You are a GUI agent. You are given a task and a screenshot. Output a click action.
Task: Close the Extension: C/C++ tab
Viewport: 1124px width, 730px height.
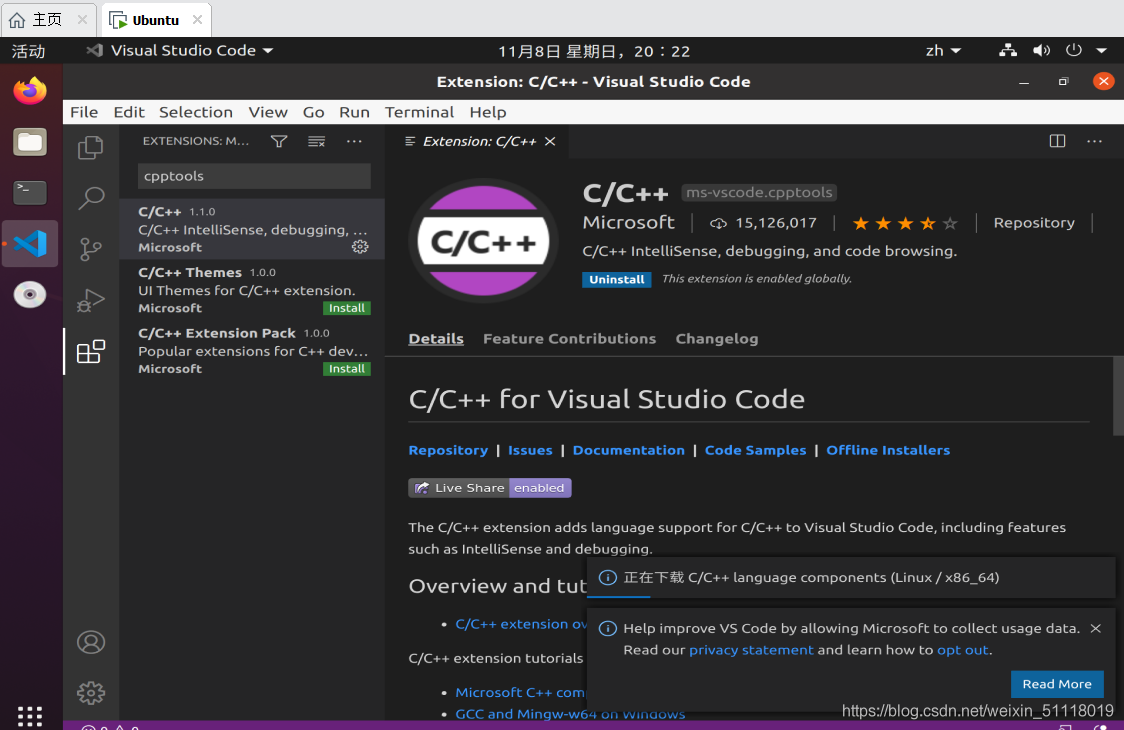pos(550,141)
